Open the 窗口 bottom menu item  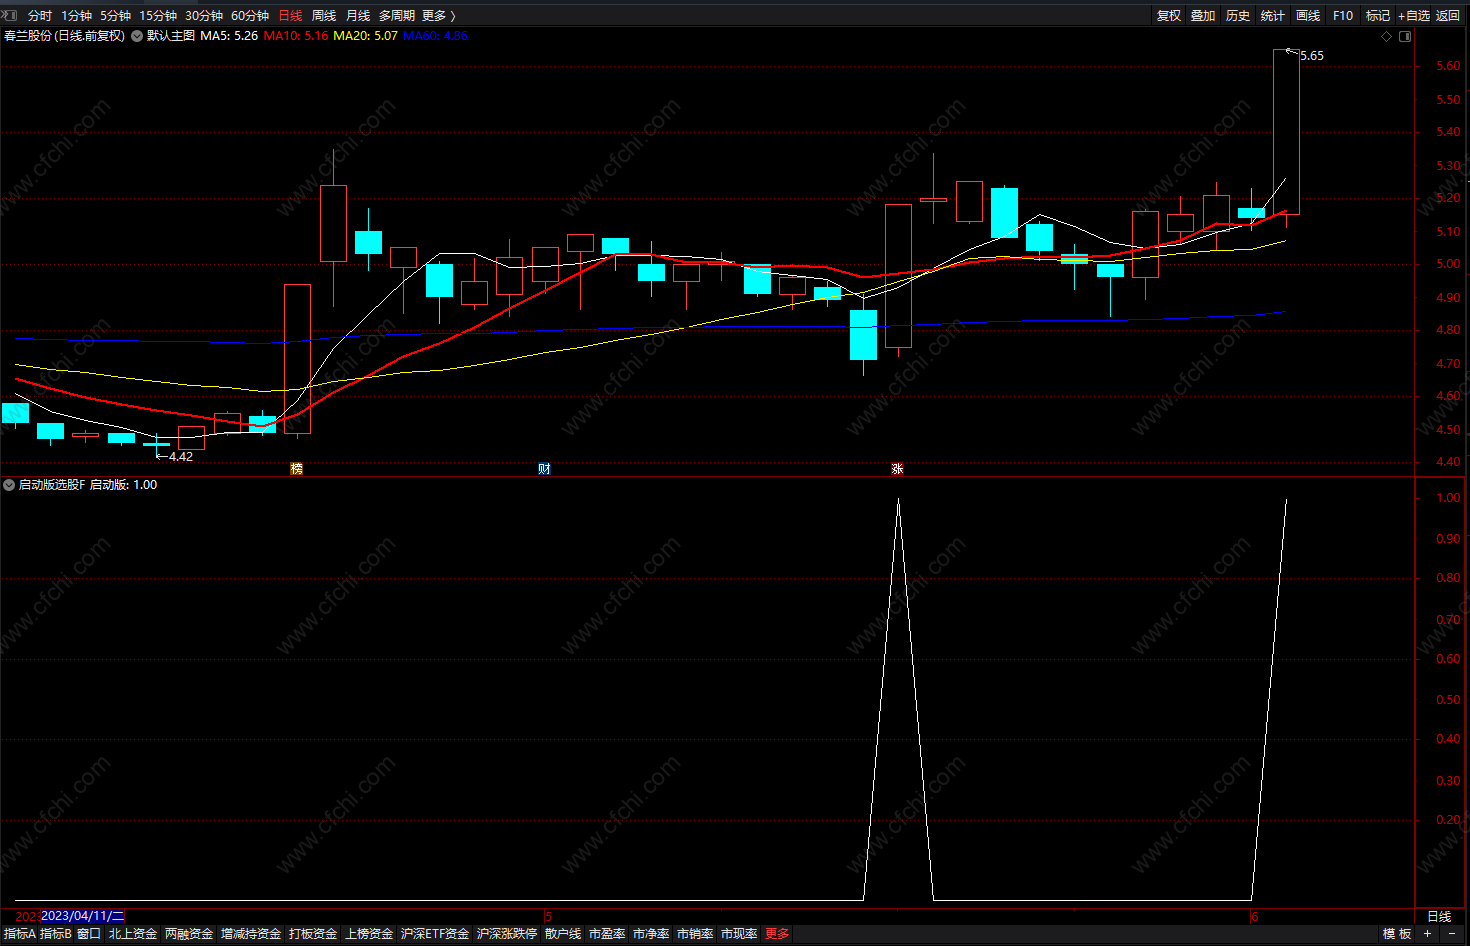point(89,933)
